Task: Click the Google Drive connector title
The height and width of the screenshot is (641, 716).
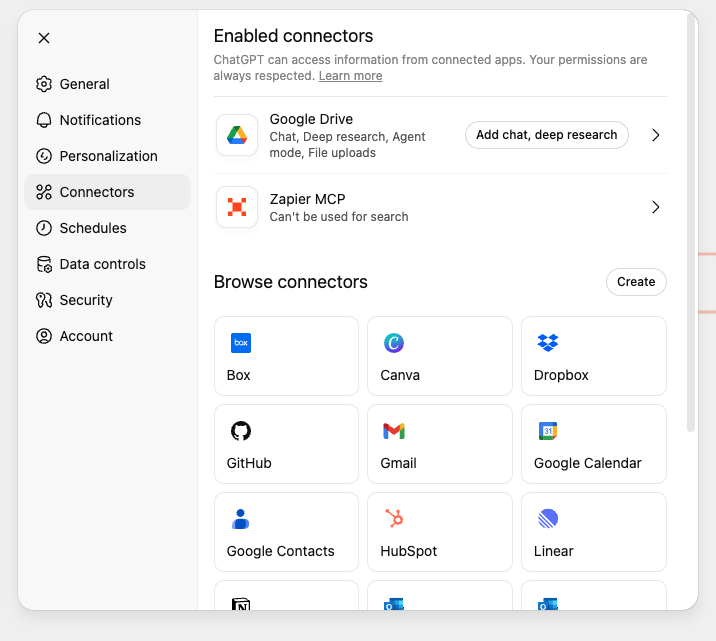Action: coord(311,119)
